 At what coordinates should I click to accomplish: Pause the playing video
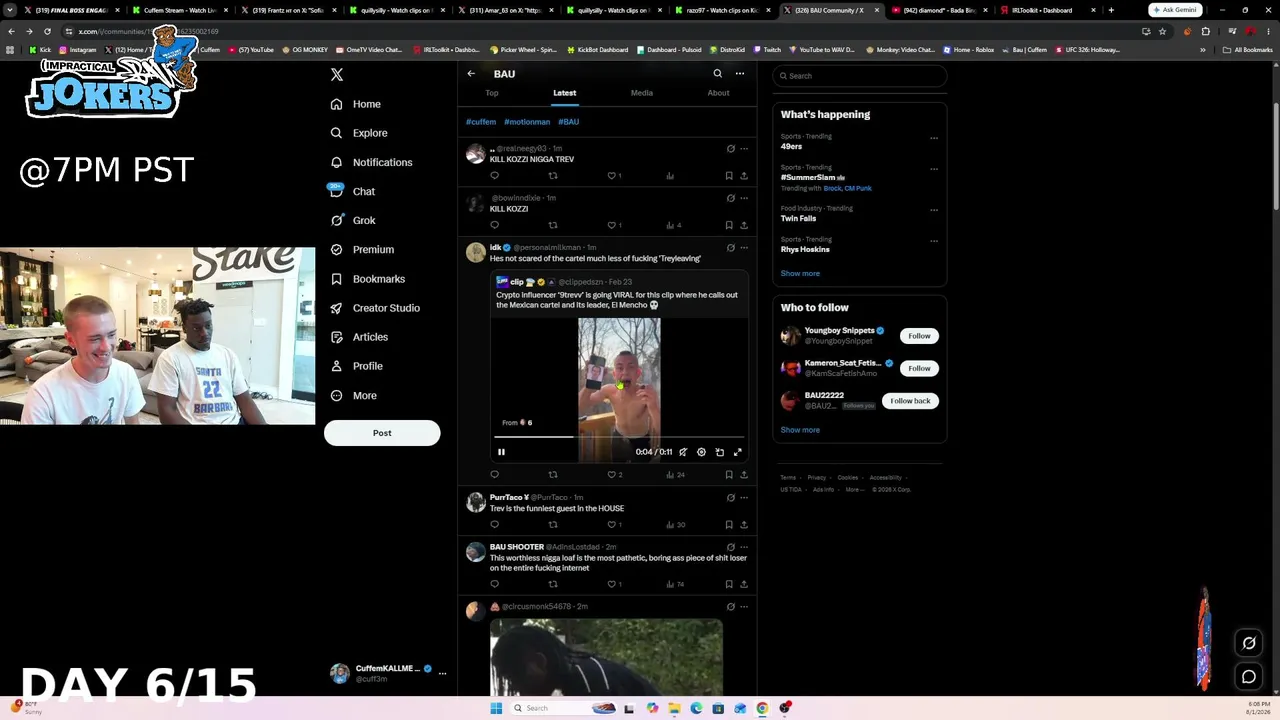point(502,452)
